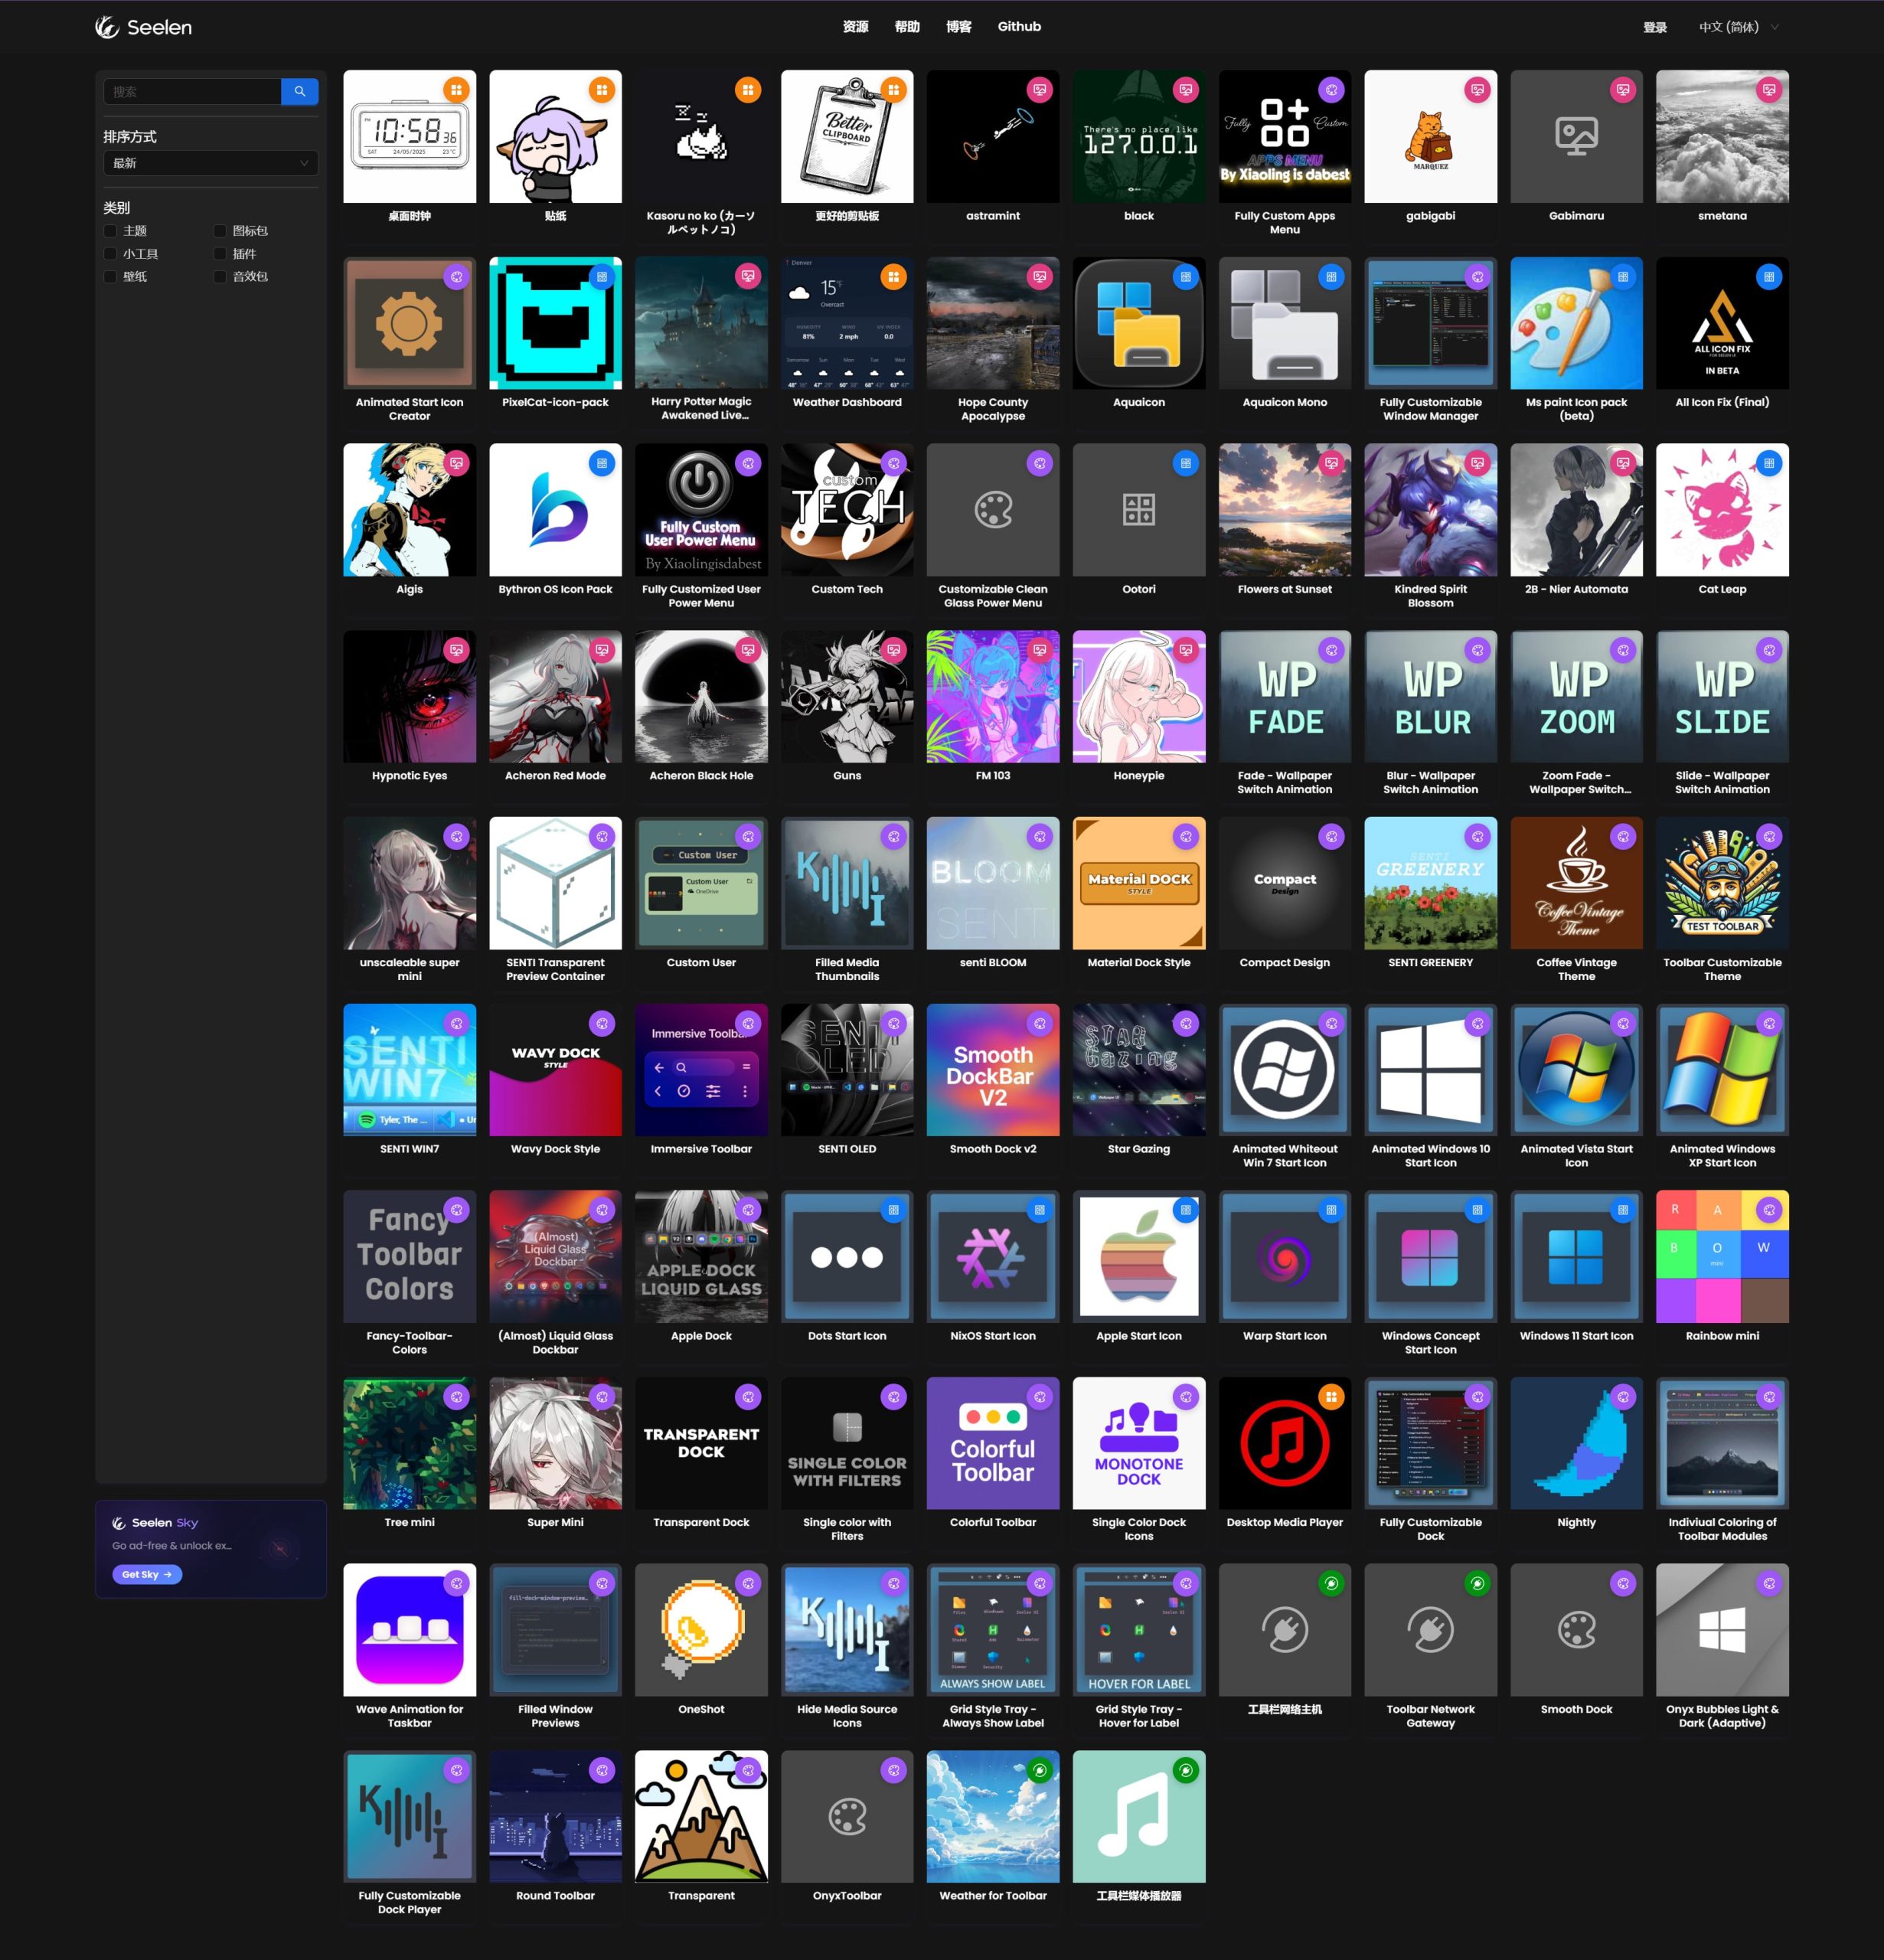The image size is (1884, 1960).
Task: Check the 主题 category checkbox
Action: pos(111,231)
